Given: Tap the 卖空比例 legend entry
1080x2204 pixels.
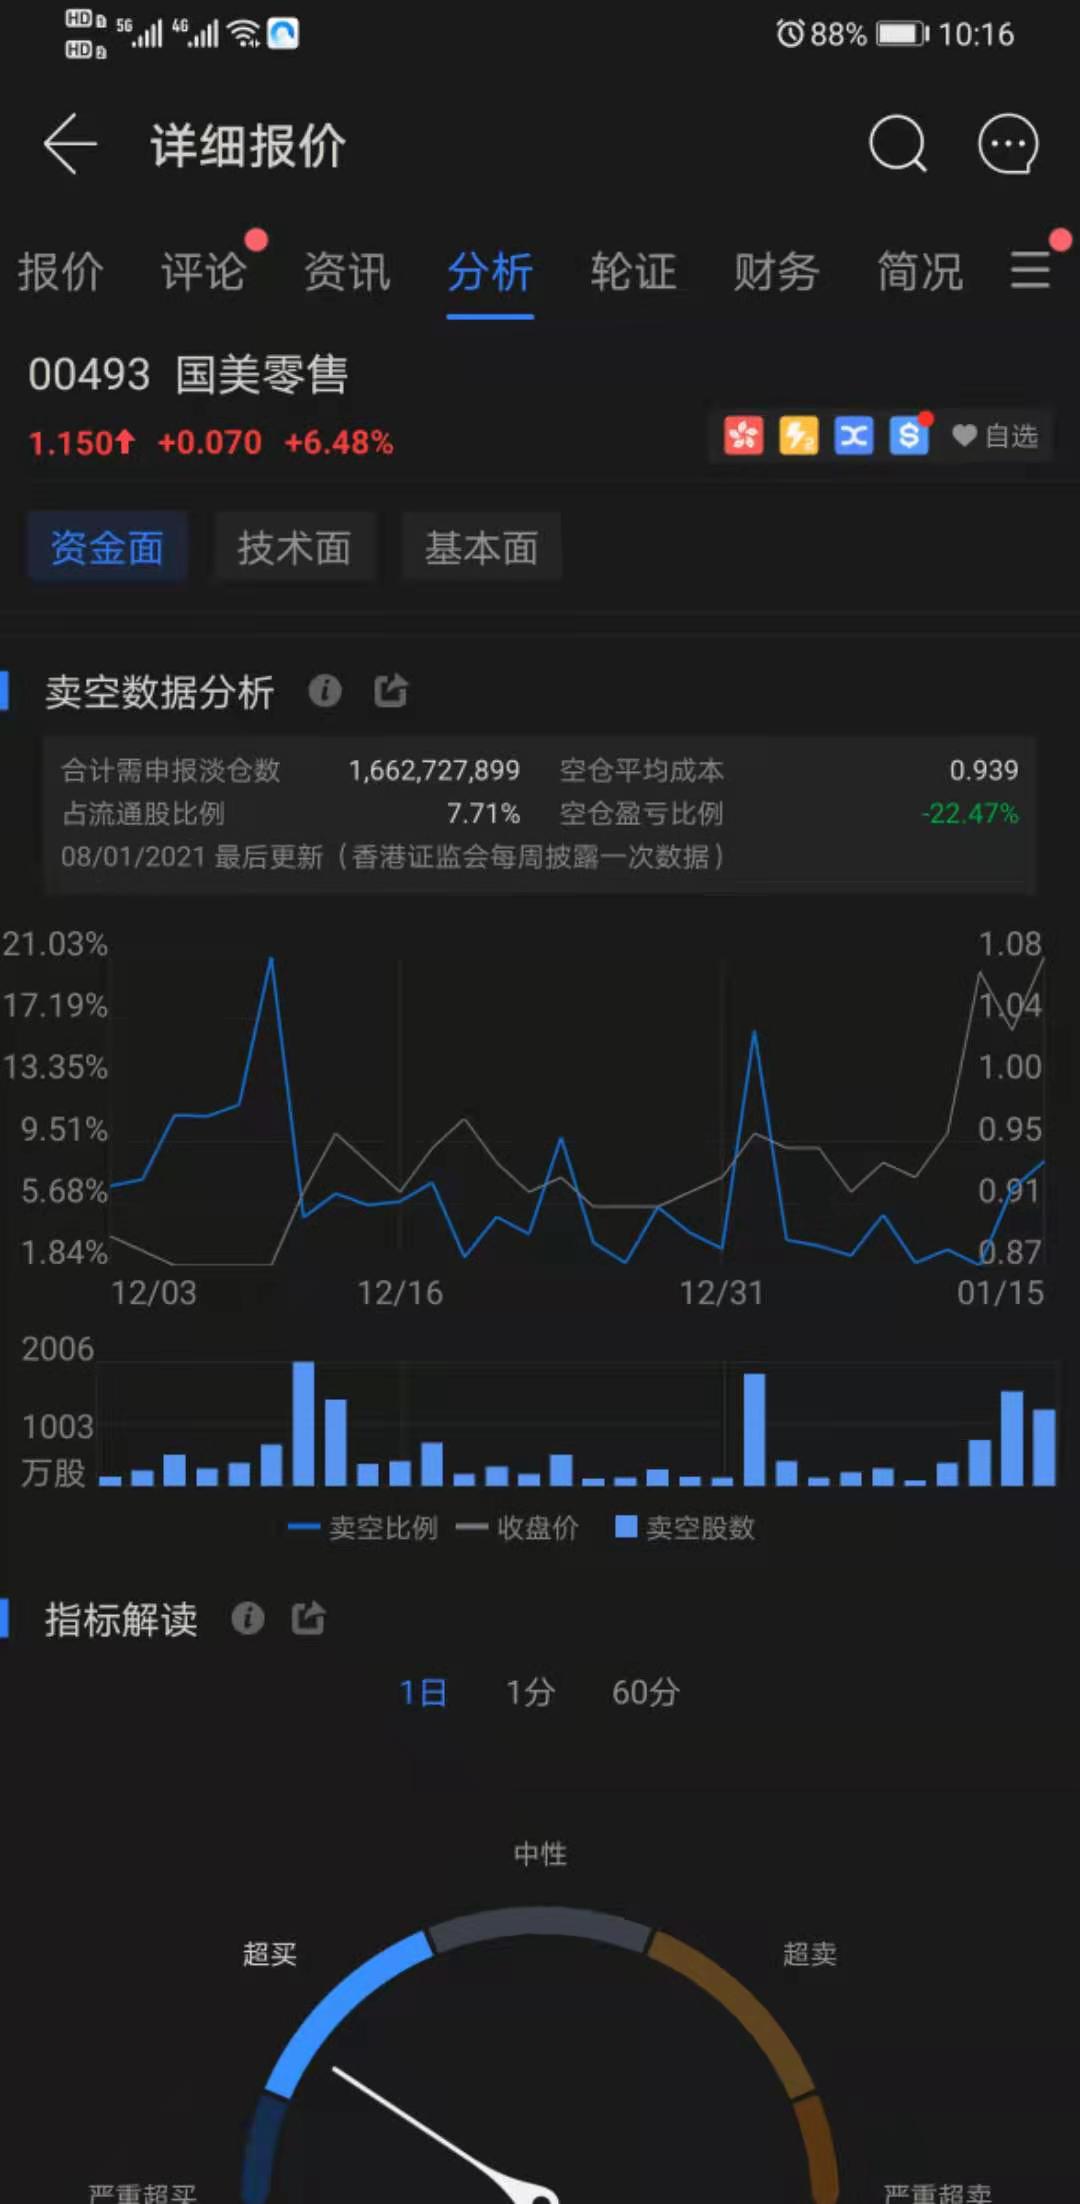Looking at the screenshot, I should (363, 1528).
